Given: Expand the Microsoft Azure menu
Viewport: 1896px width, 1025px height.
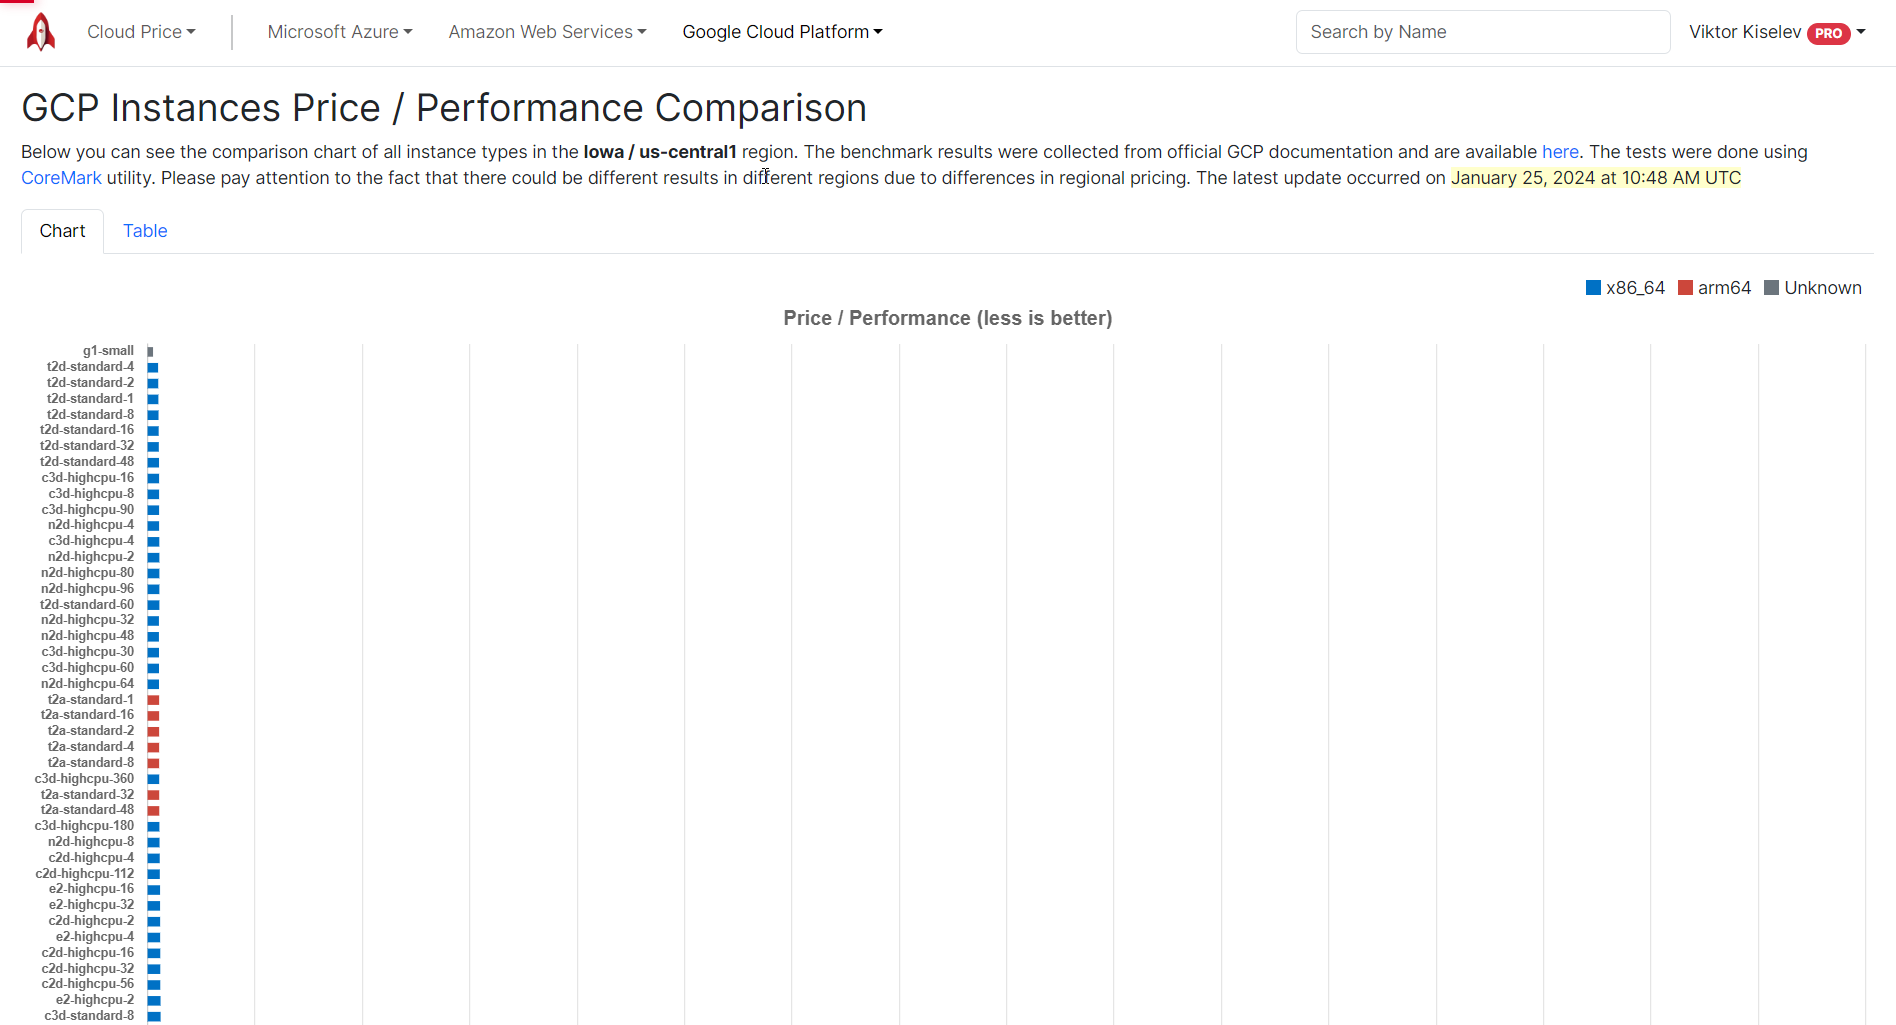Looking at the screenshot, I should [x=340, y=32].
